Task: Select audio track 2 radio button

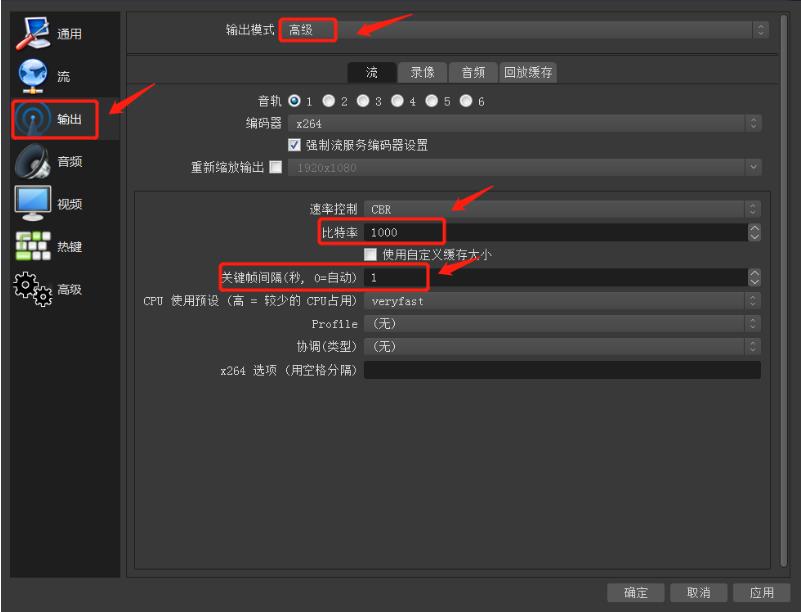Action: click(328, 101)
